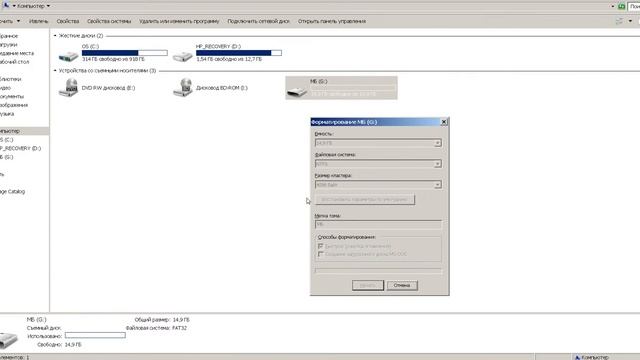Click the Компьютер taskbar button

point(592,357)
